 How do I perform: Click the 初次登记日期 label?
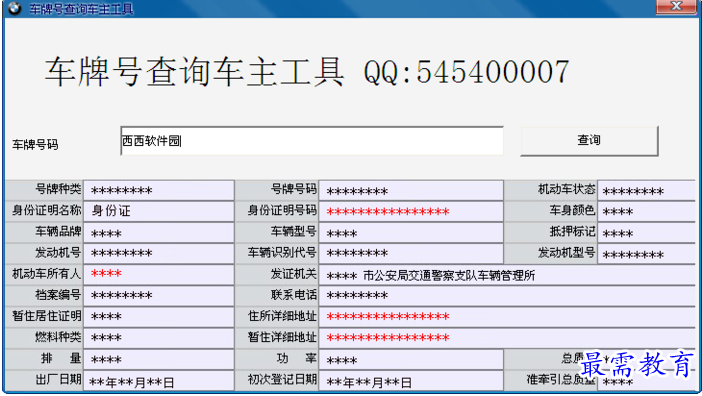[282, 379]
